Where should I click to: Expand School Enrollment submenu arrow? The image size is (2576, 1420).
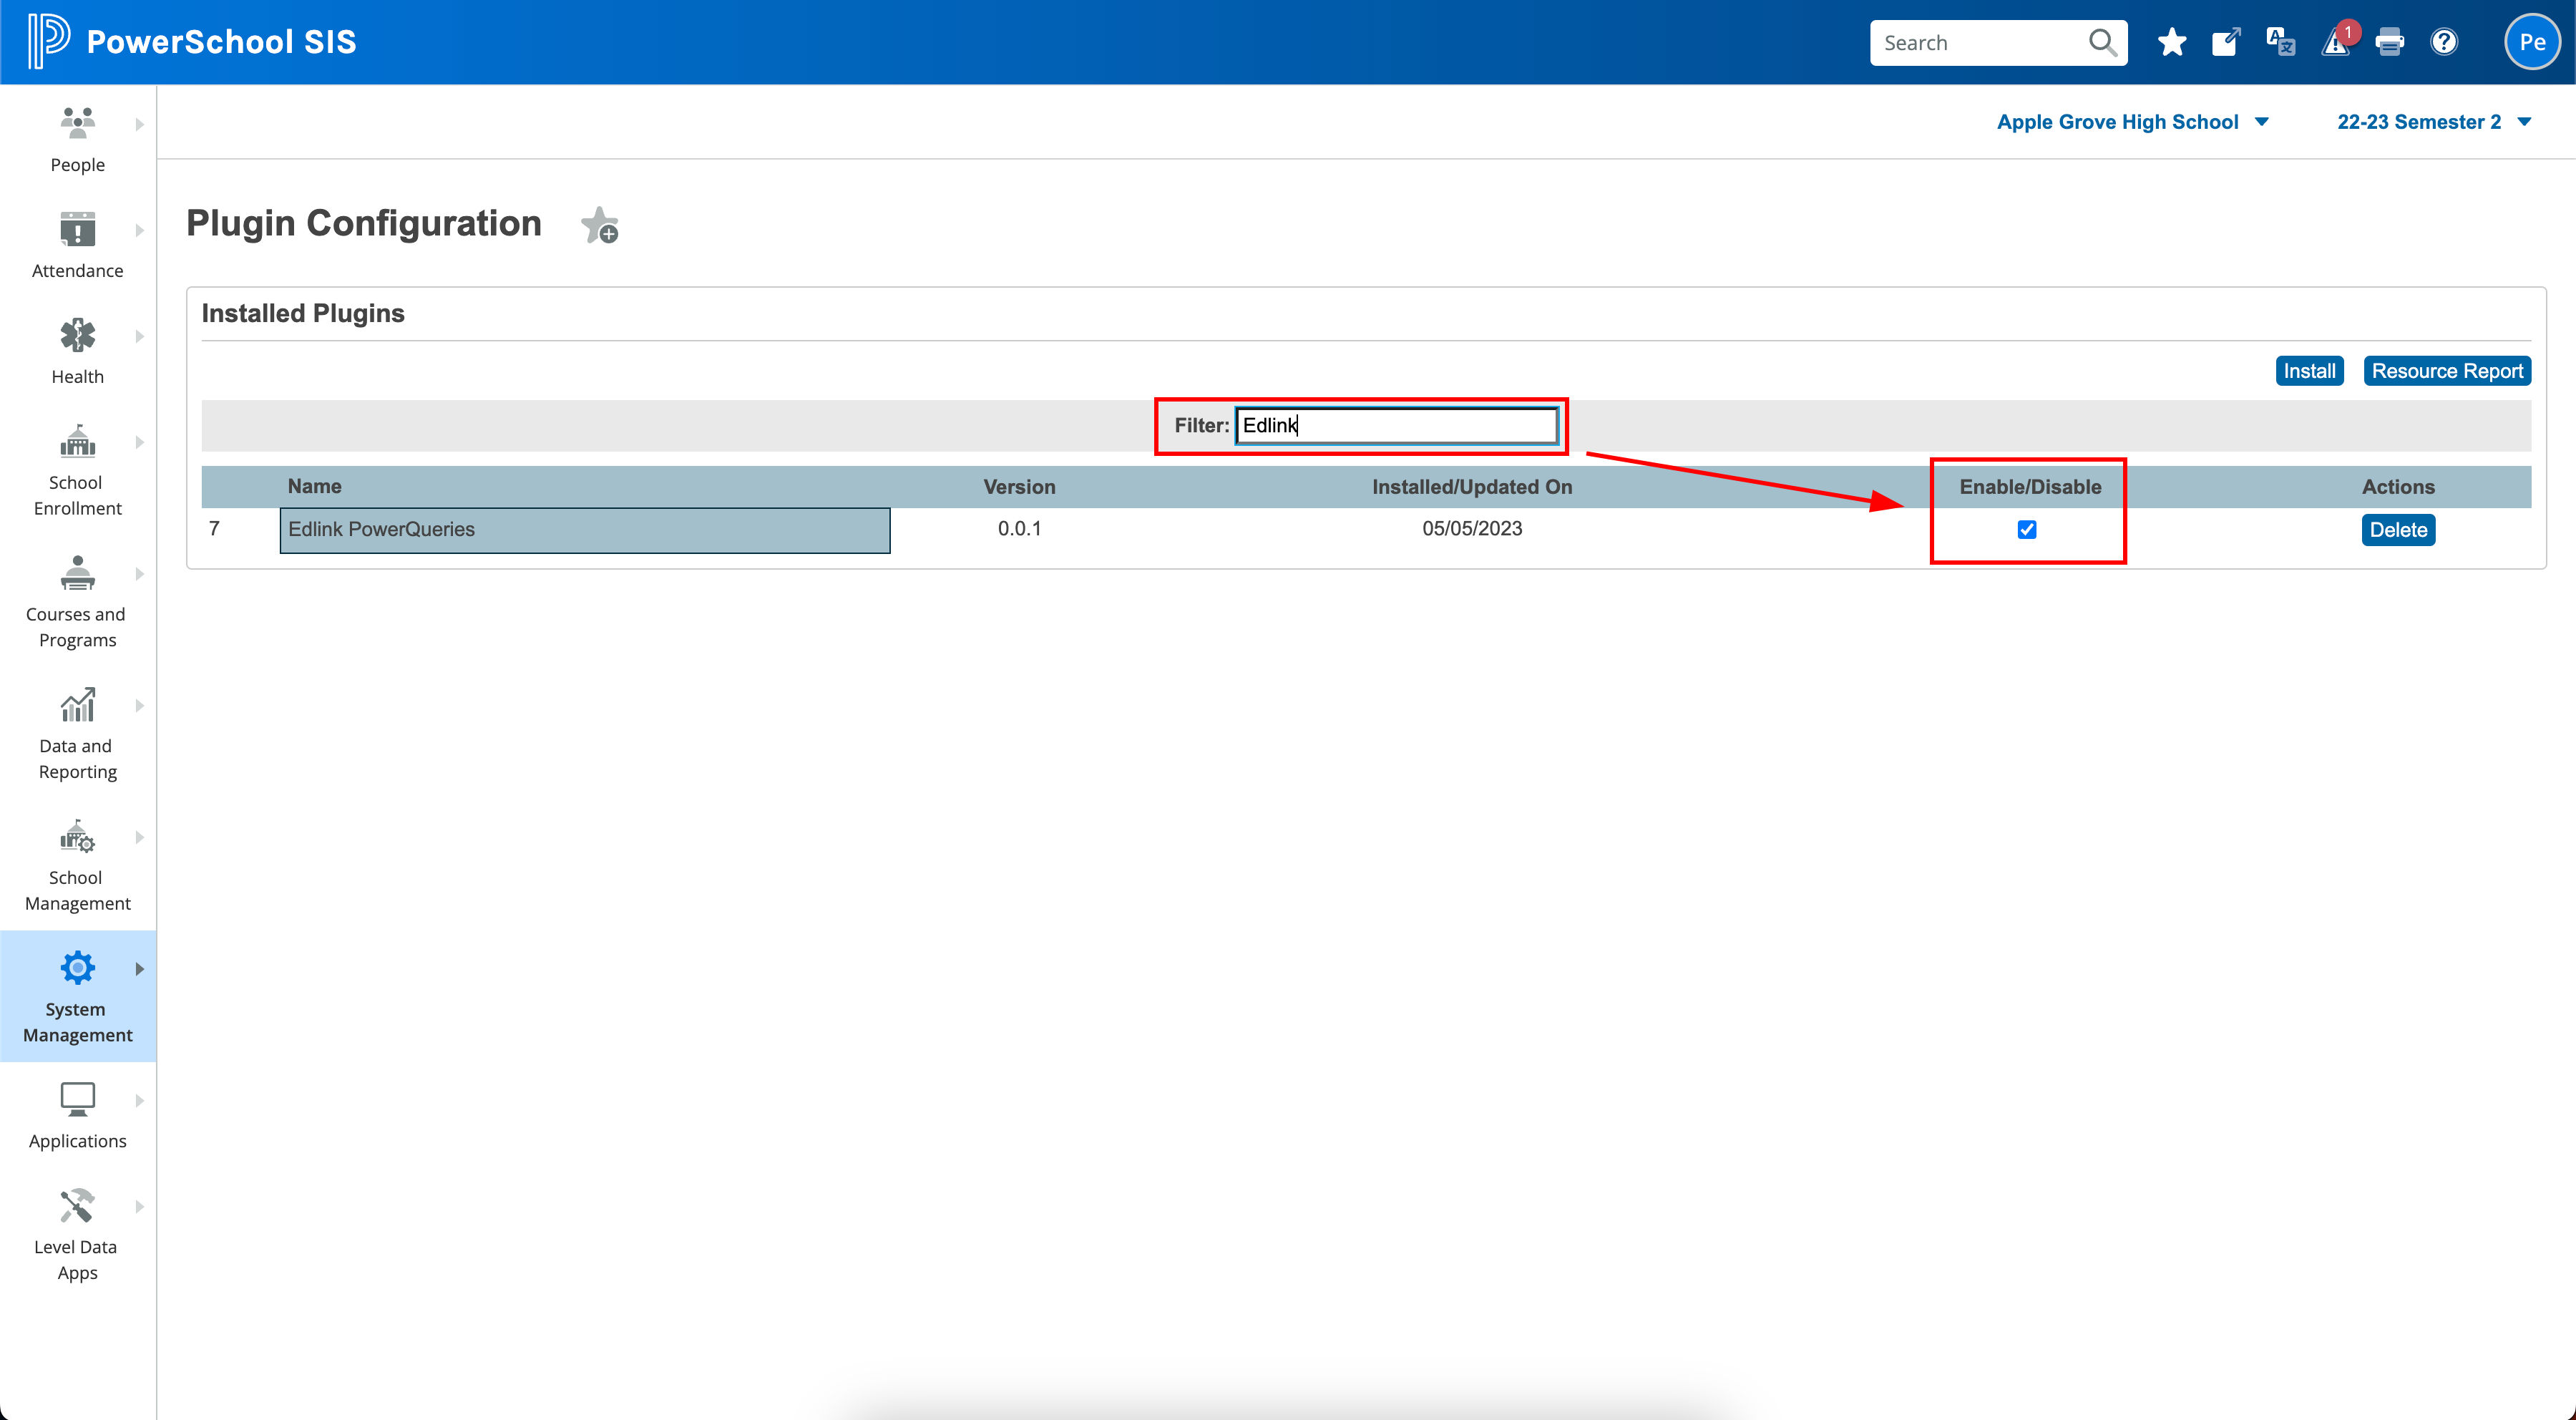tap(139, 442)
